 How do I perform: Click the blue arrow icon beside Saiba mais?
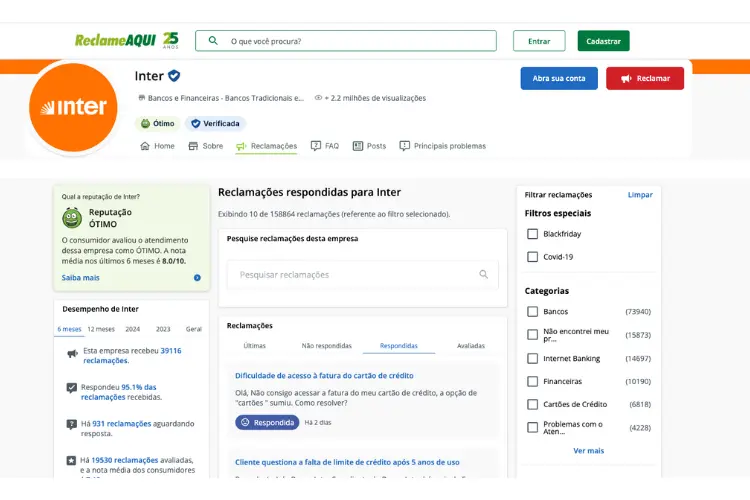tap(197, 278)
